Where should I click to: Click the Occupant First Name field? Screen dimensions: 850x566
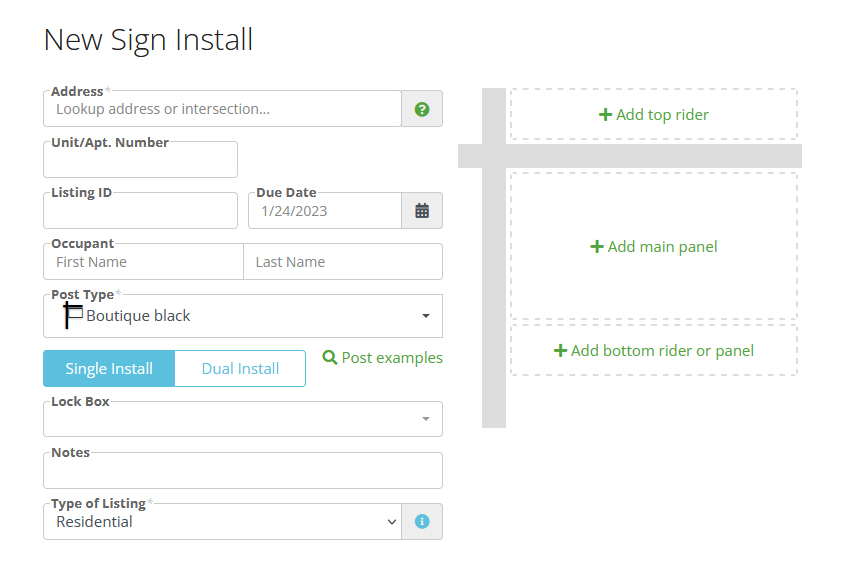coord(144,262)
